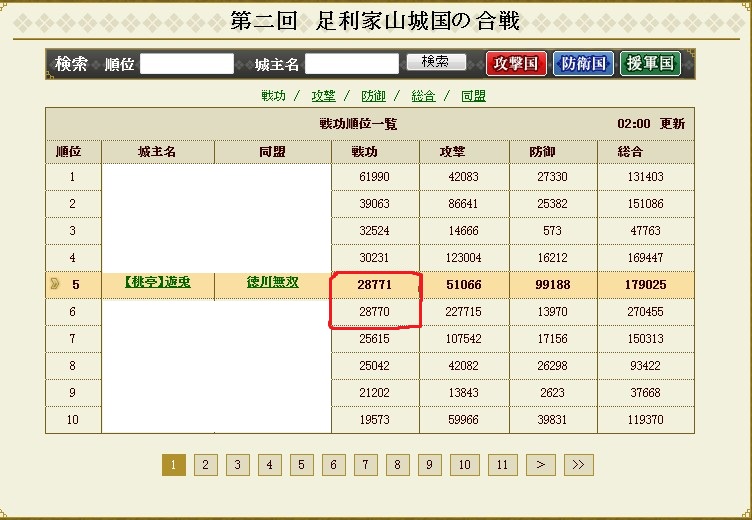
Task: Go to page 3 of rankings
Action: [238, 465]
